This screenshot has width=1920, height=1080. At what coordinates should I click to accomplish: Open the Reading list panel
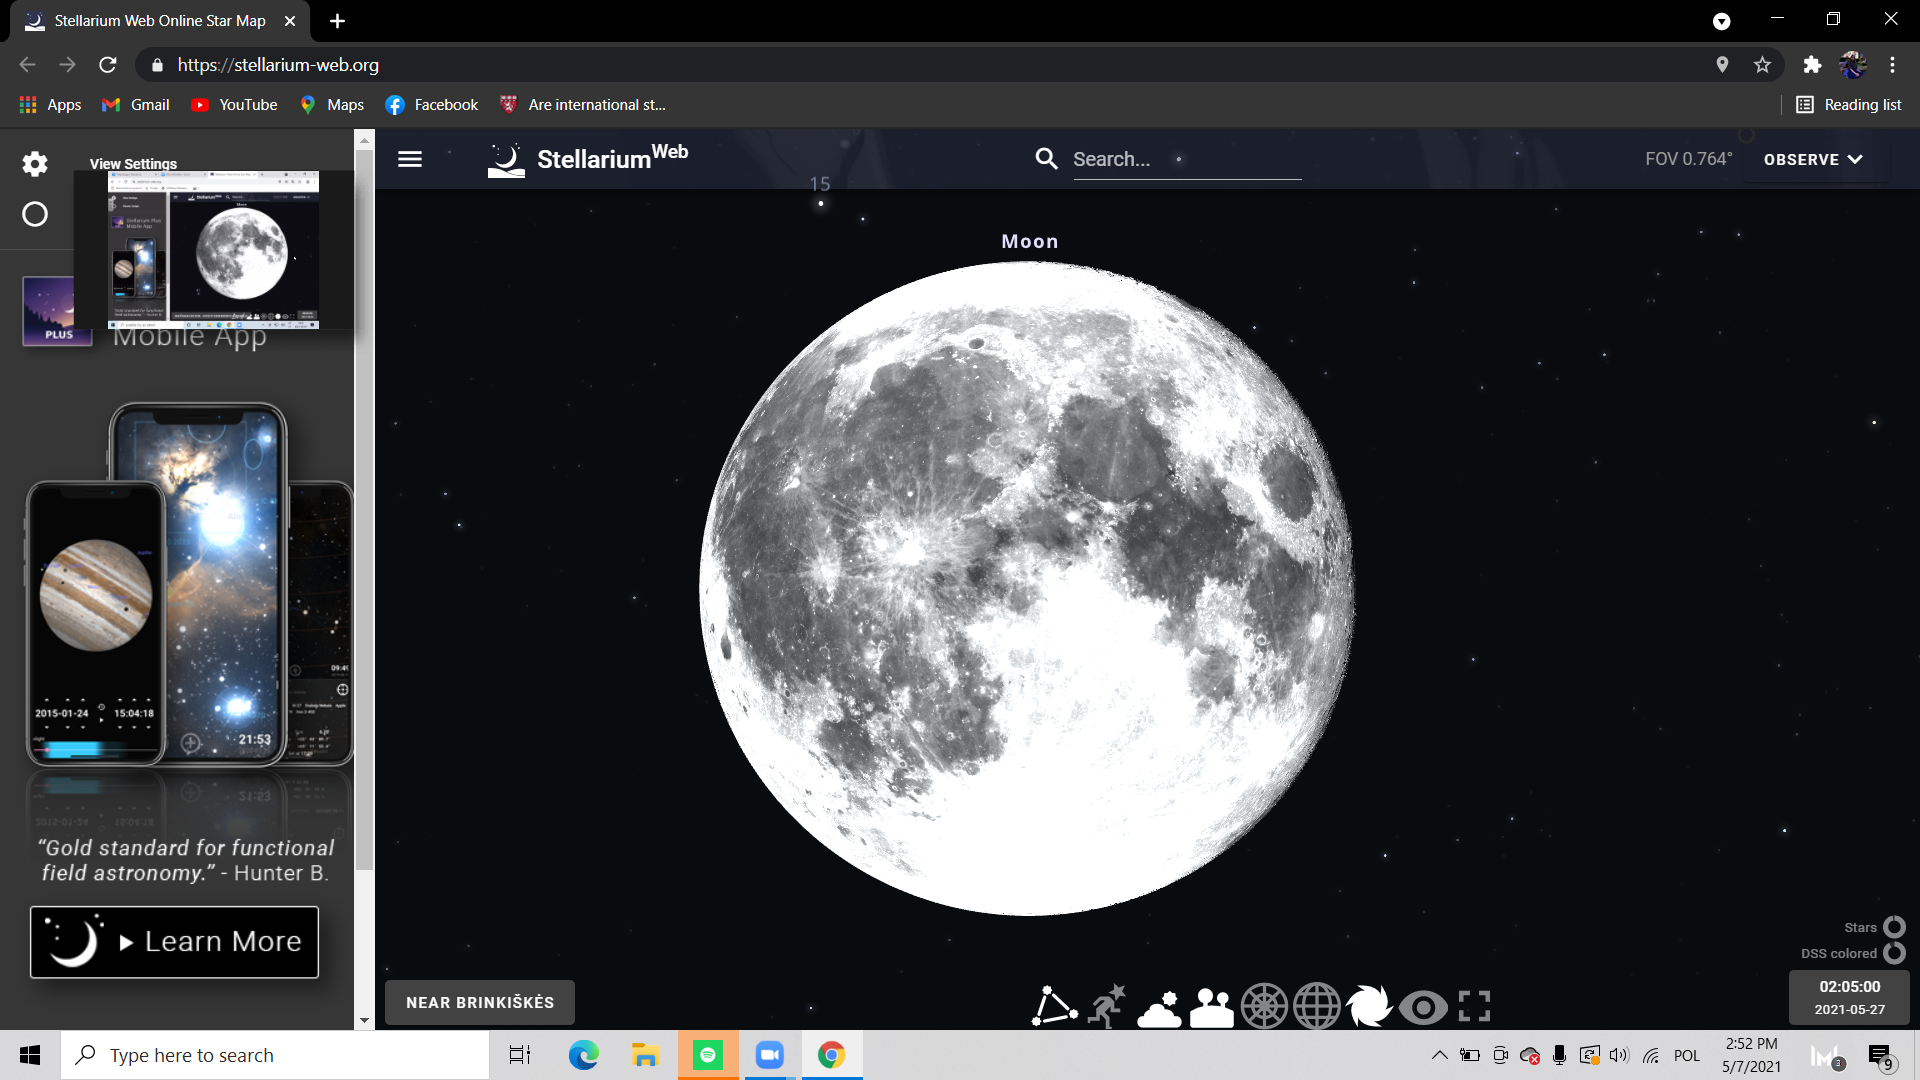coord(1849,105)
